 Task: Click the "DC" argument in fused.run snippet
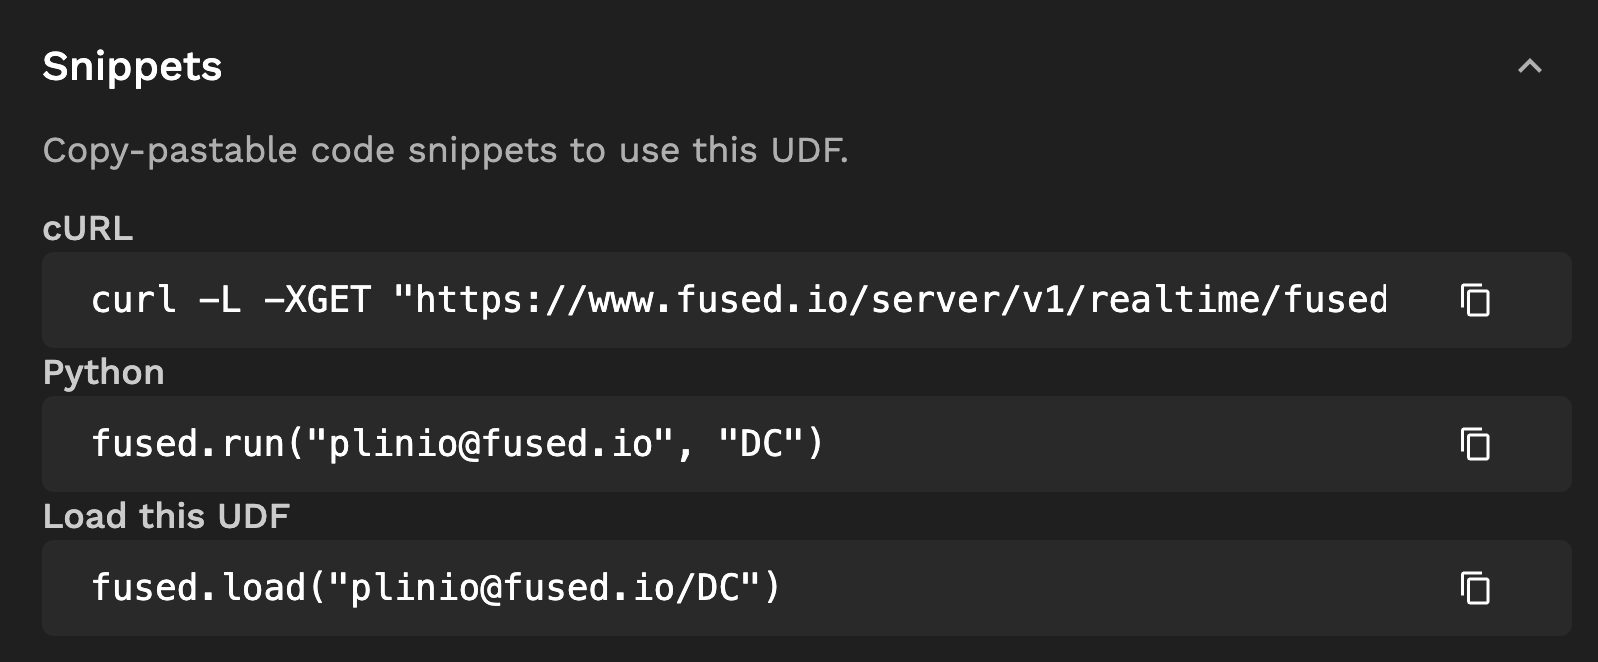[760, 444]
